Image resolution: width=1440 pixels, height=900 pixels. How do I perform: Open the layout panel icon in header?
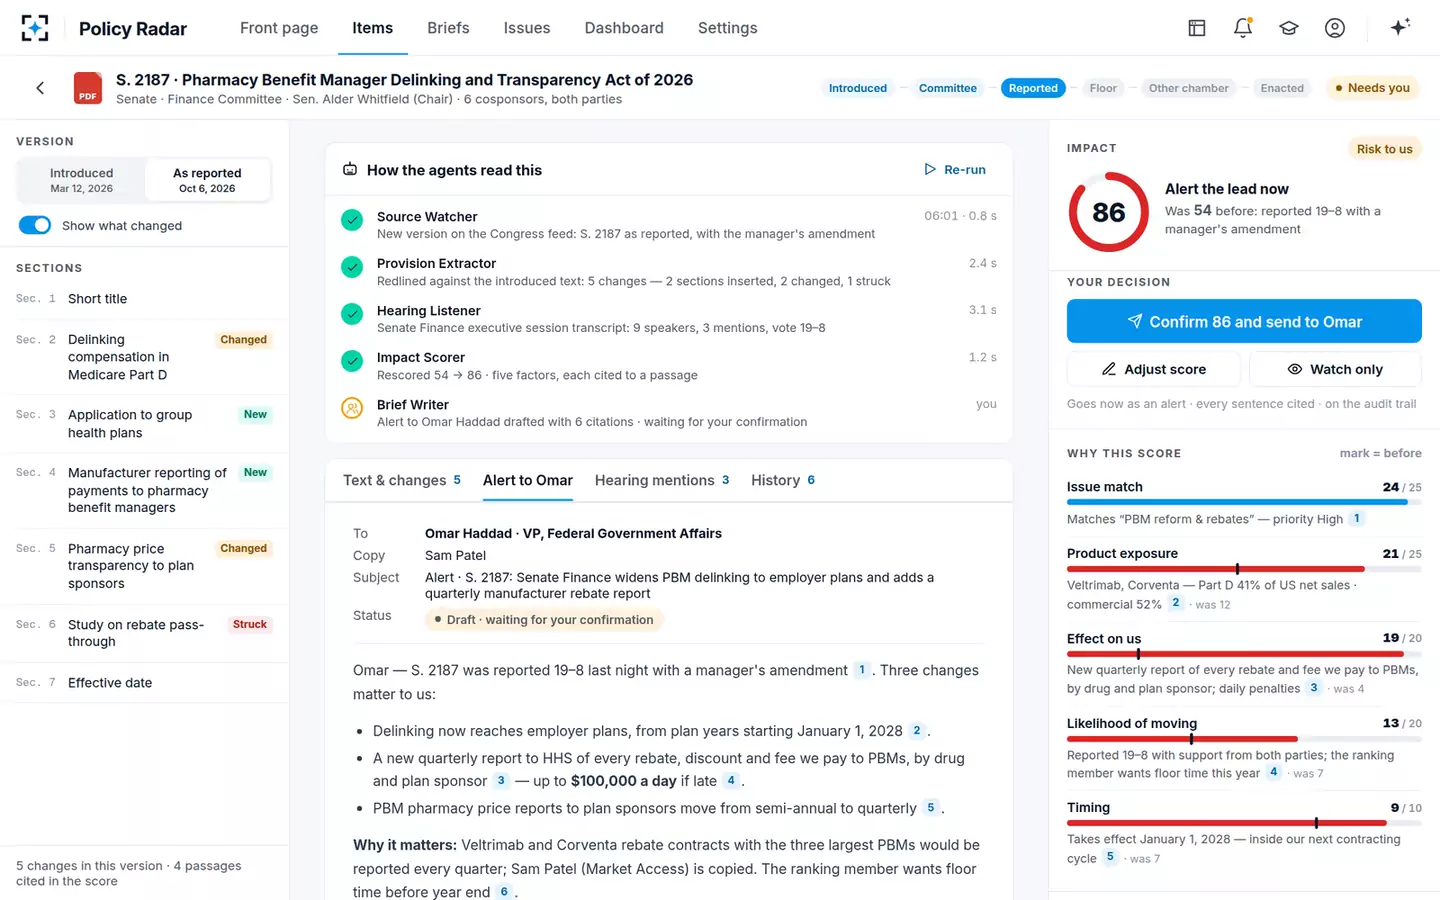[x=1197, y=28]
